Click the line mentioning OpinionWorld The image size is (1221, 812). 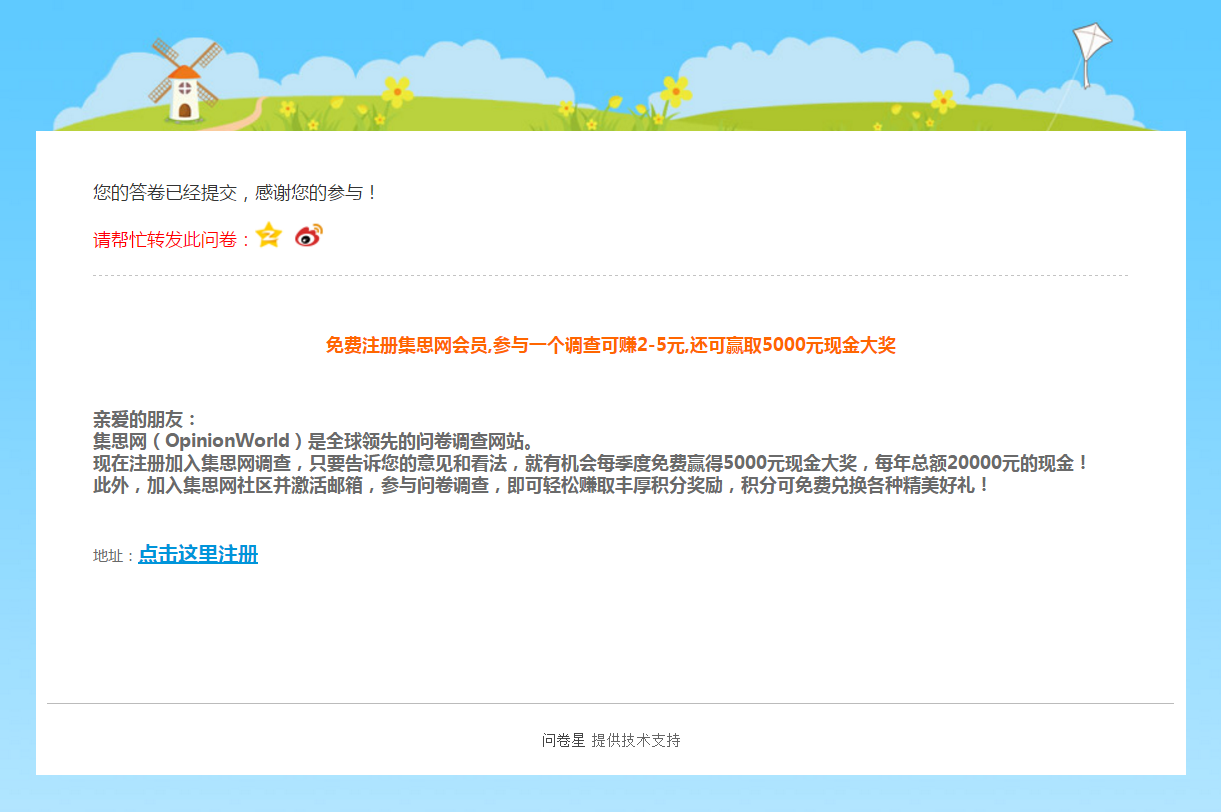coord(315,441)
